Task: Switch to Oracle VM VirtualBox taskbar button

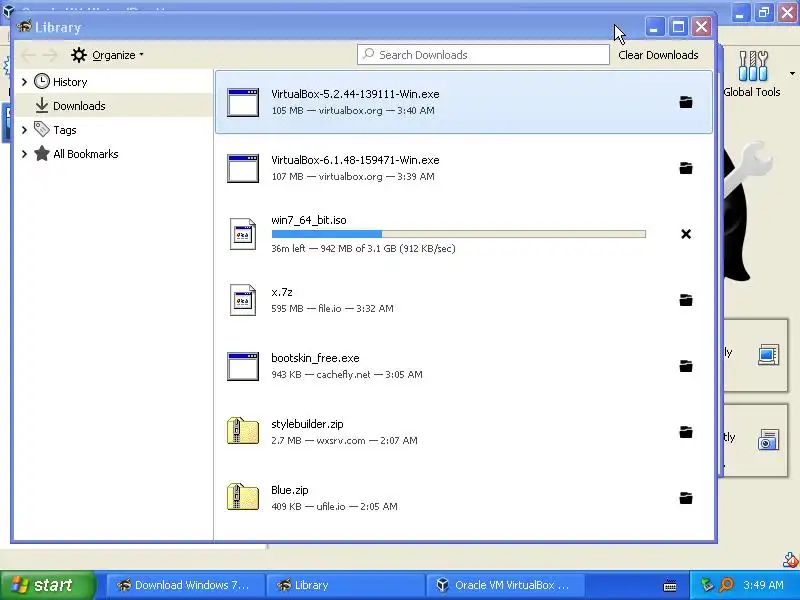Action: pyautogui.click(x=506, y=585)
